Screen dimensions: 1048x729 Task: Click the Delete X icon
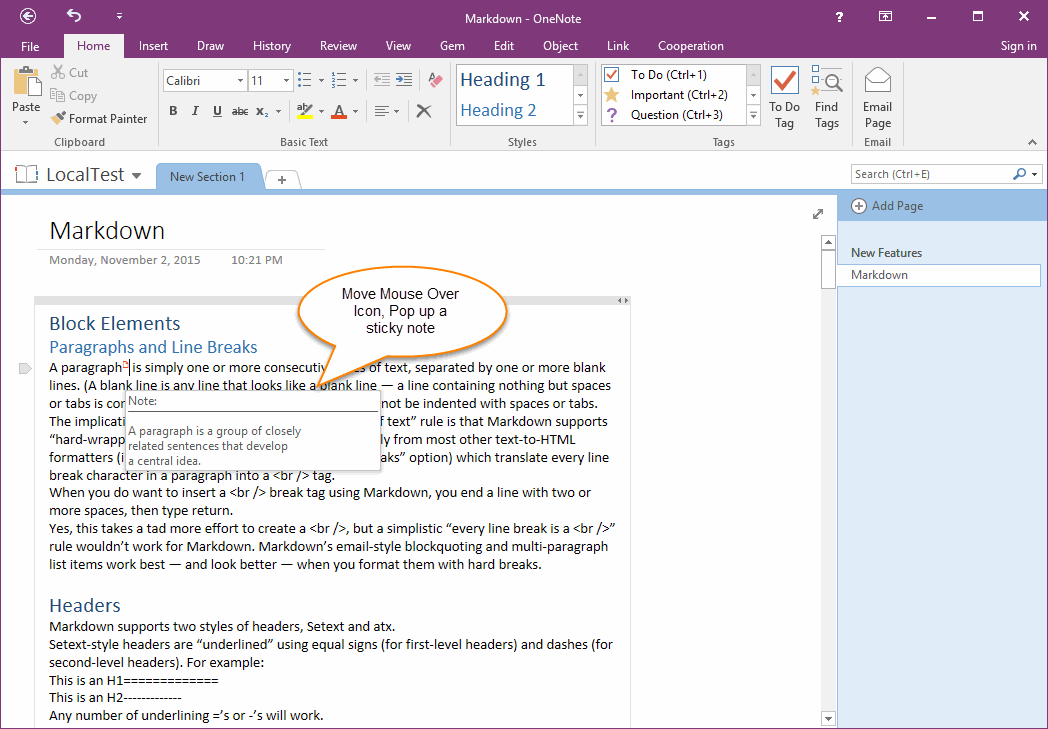coord(424,111)
